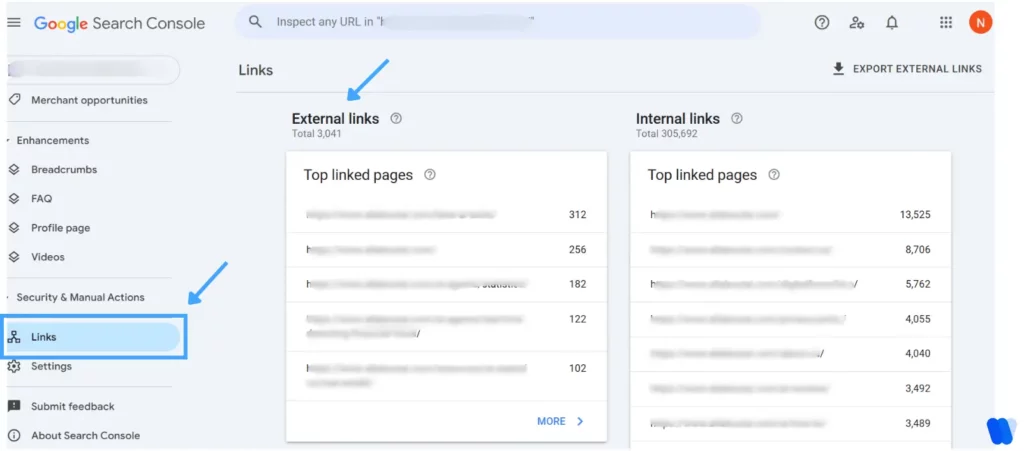Open the FAQ report
1024x451 pixels.
pyautogui.click(x=42, y=198)
